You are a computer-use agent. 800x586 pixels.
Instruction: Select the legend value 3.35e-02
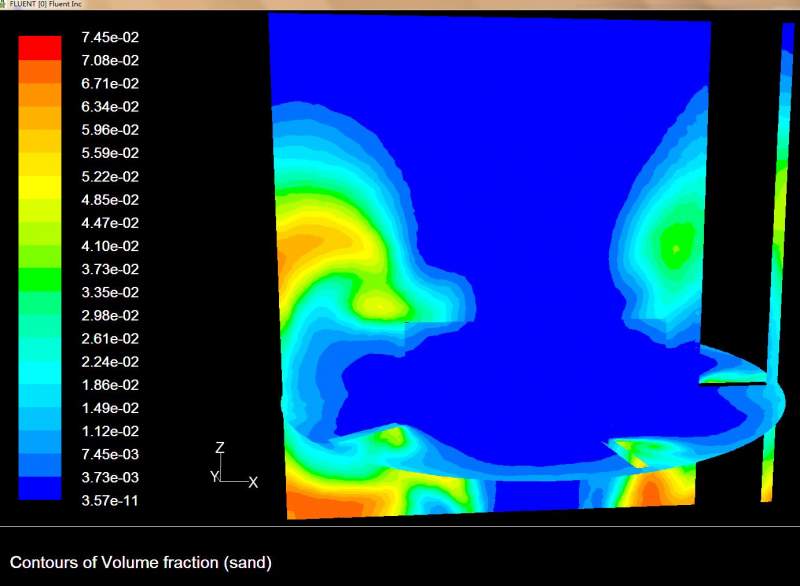coord(110,292)
